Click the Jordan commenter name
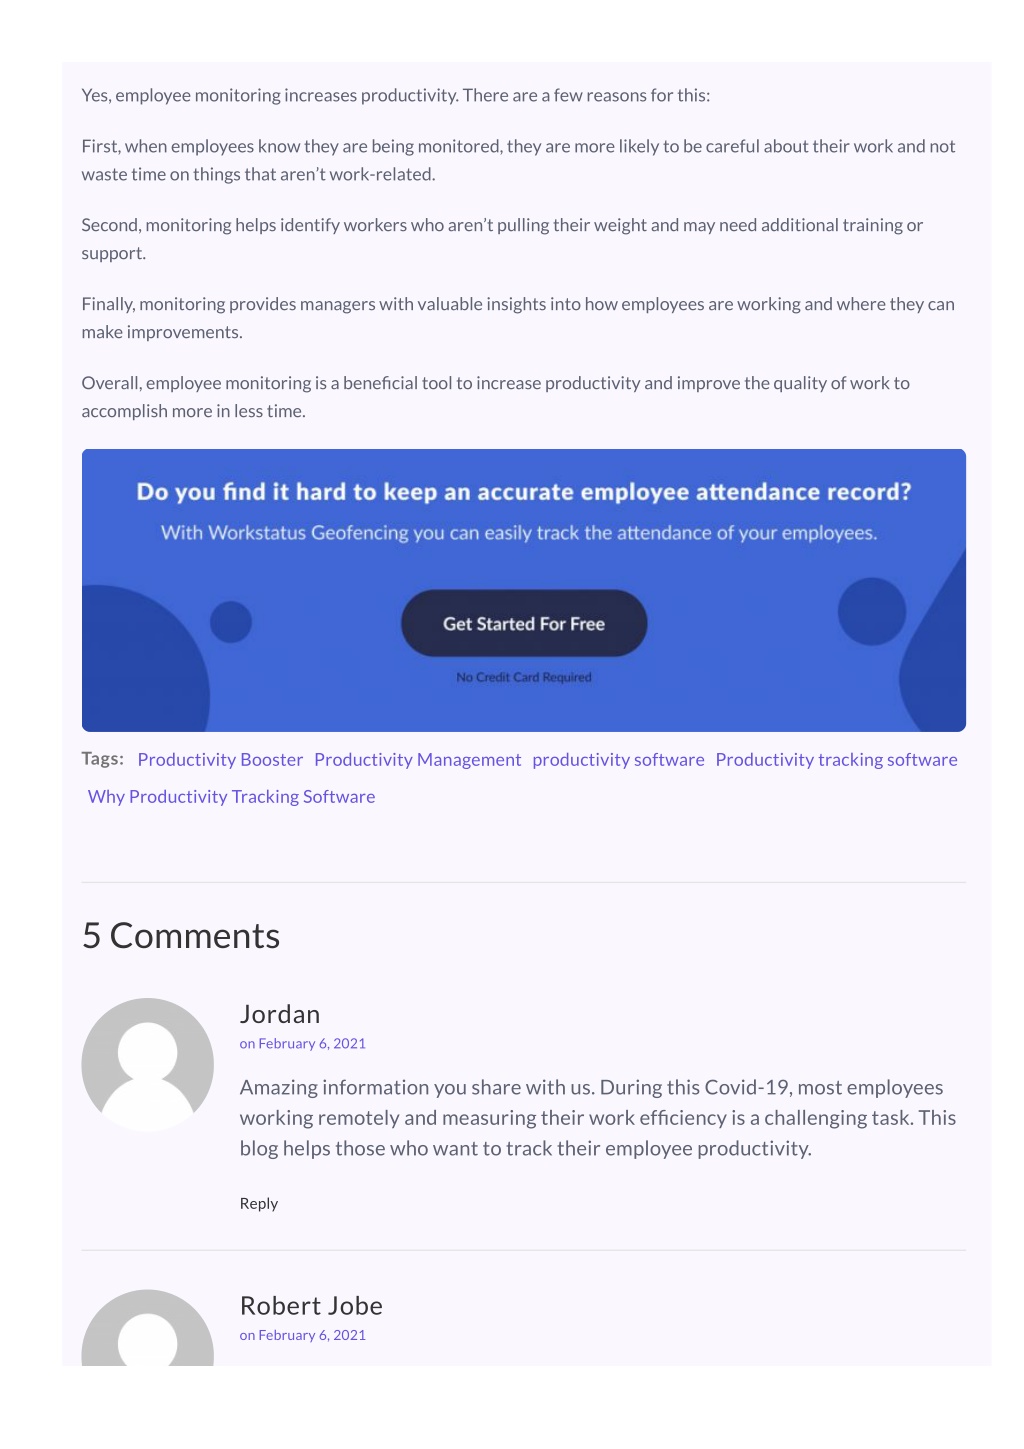1024x1449 pixels. point(280,1014)
